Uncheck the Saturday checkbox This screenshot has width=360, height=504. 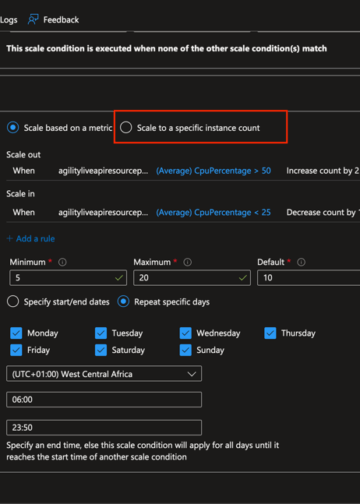click(x=101, y=350)
